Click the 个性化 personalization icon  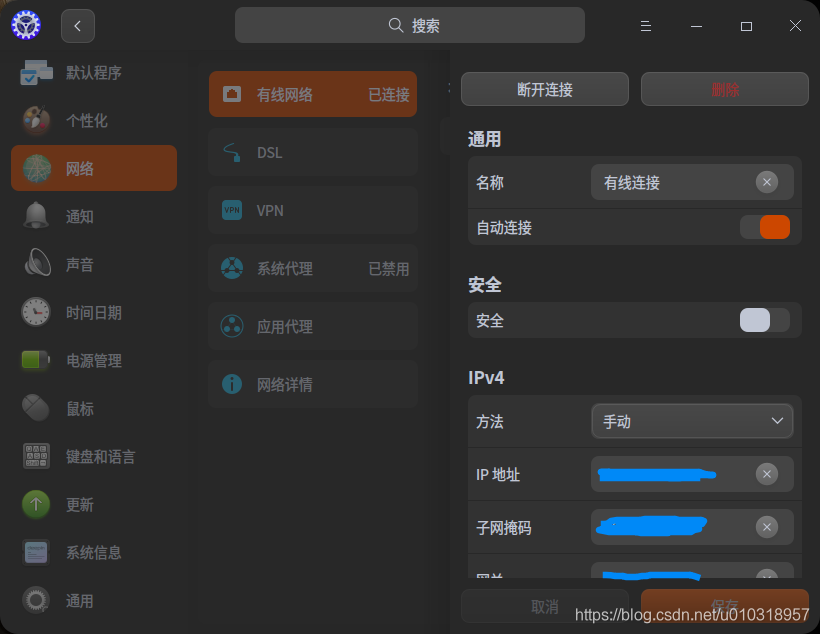click(x=35, y=120)
